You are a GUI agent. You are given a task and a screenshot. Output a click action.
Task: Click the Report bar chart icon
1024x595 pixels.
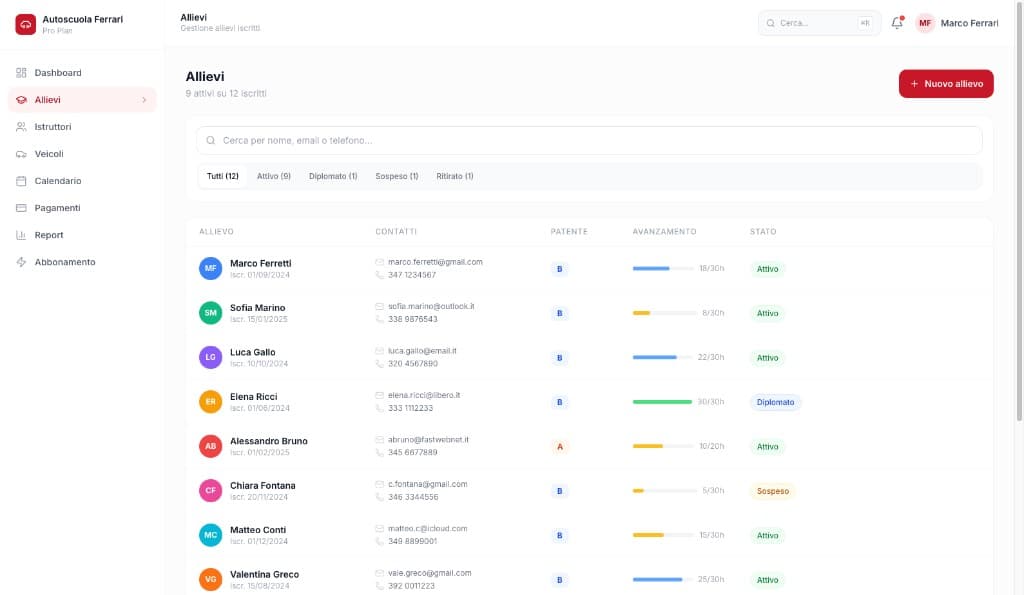click(22, 235)
